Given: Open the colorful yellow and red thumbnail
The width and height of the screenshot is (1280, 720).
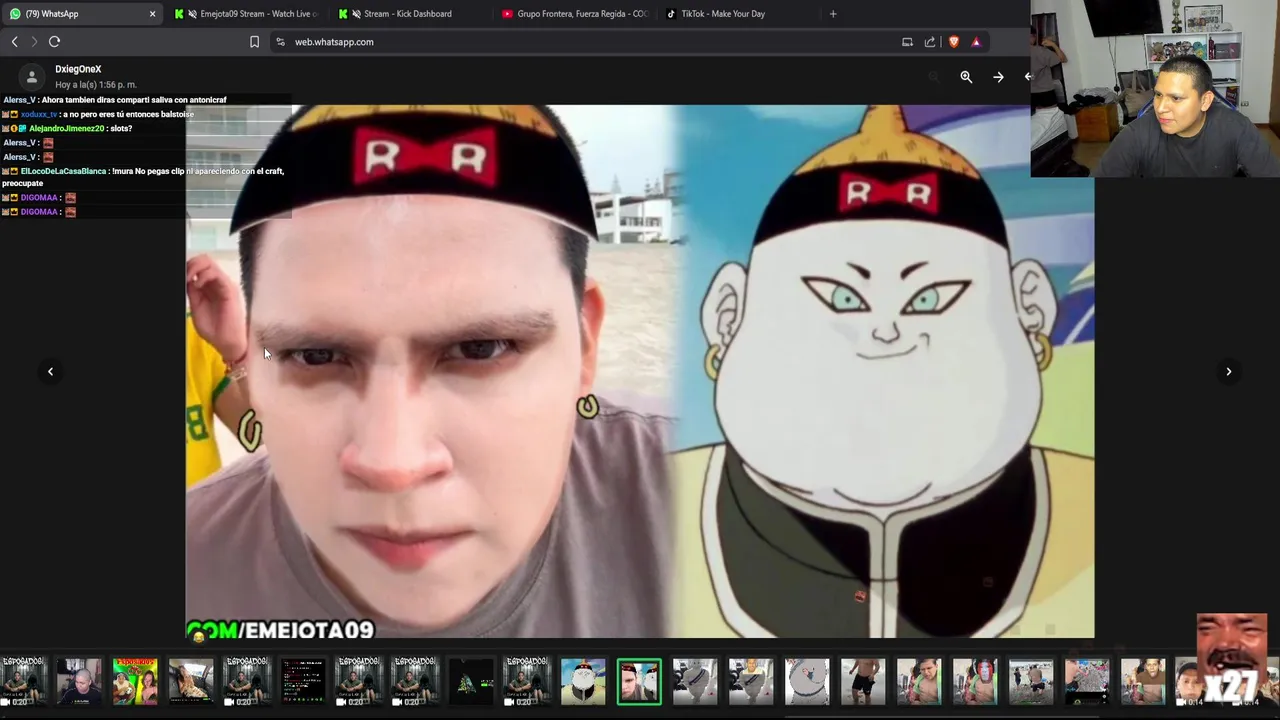Looking at the screenshot, I should tap(135, 681).
